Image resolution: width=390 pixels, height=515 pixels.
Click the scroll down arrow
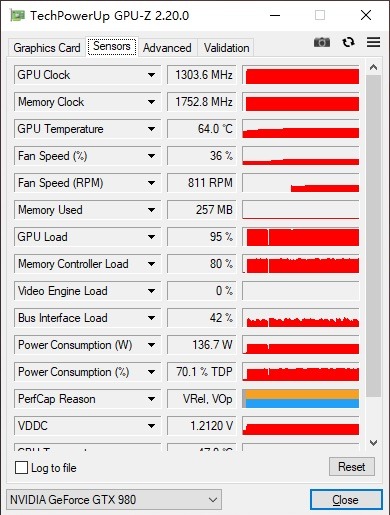(x=373, y=443)
